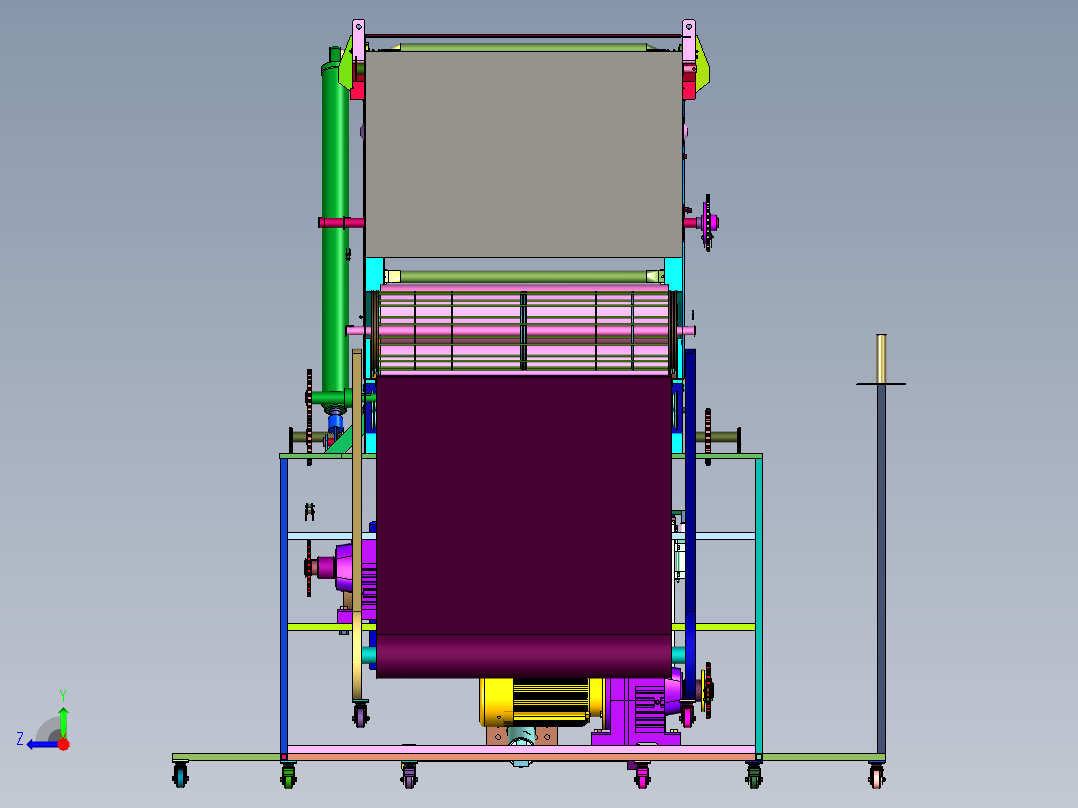Select the standalone dark post with brass tip

coord(881,543)
